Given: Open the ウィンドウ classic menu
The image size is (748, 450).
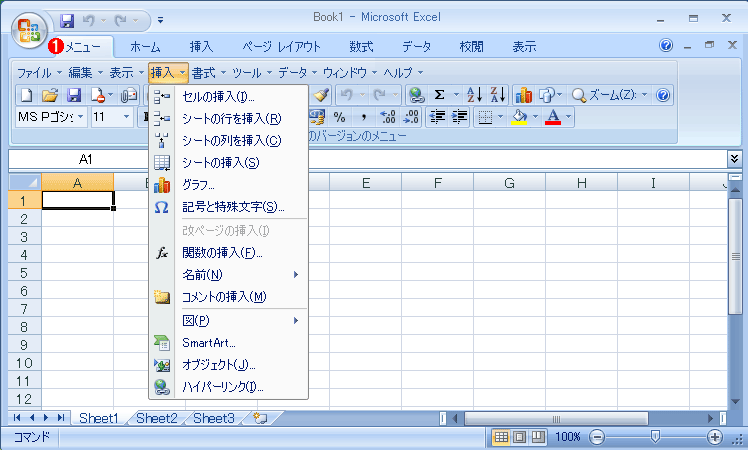Looking at the screenshot, I should [350, 73].
